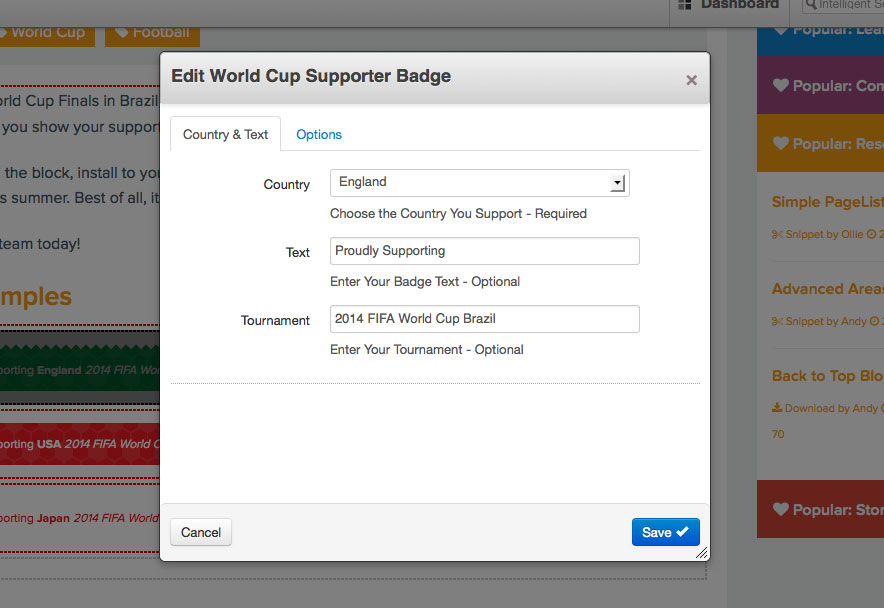The width and height of the screenshot is (884, 608).
Task: Click the snippet scissors icon by Andy
Action: 777,321
